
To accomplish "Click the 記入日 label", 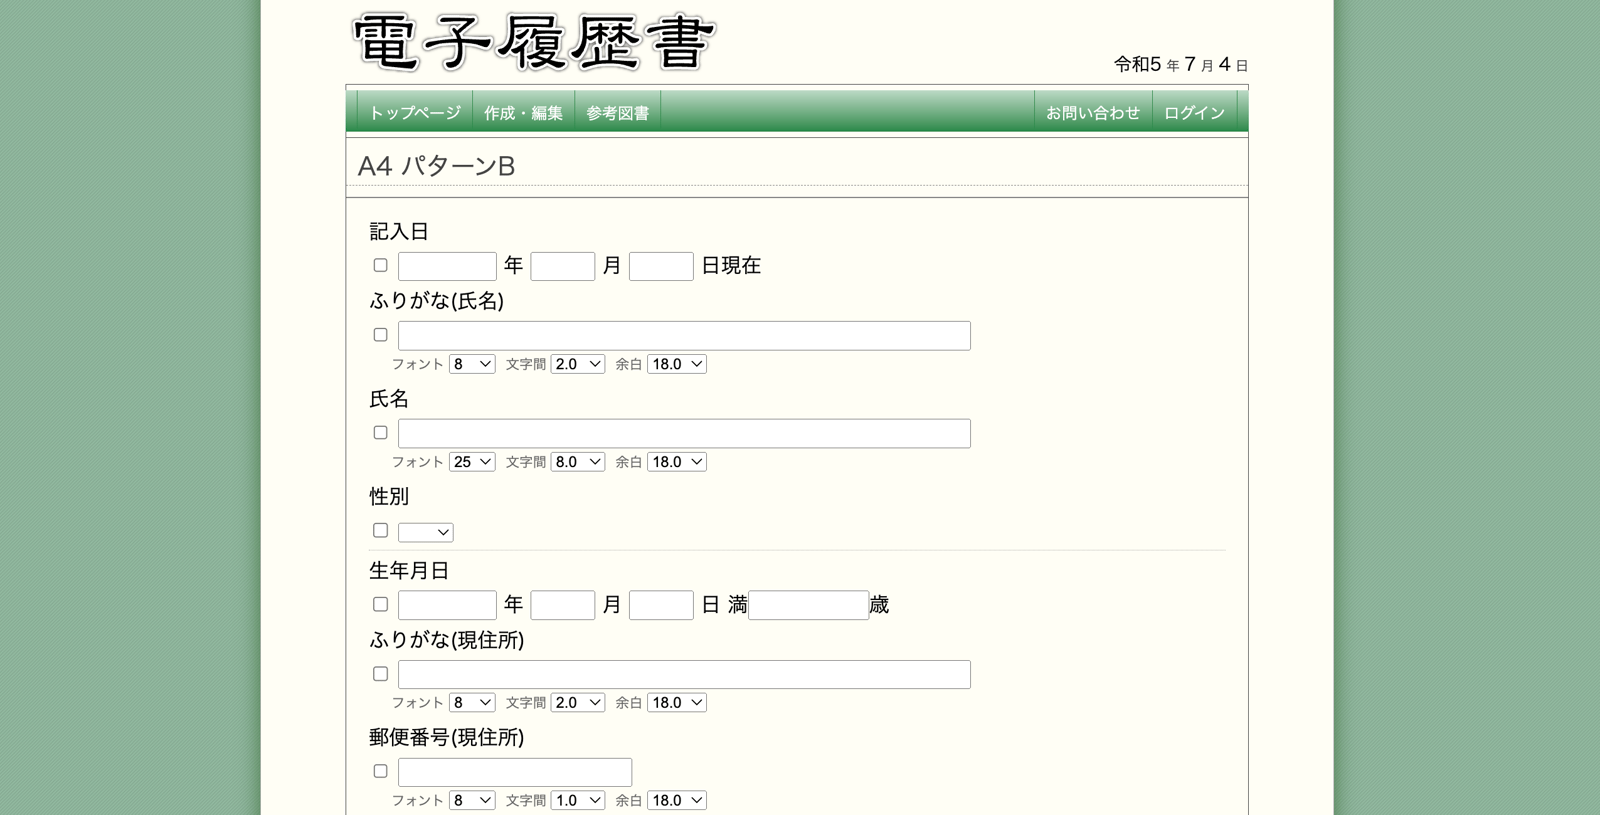I will pyautogui.click(x=399, y=231).
